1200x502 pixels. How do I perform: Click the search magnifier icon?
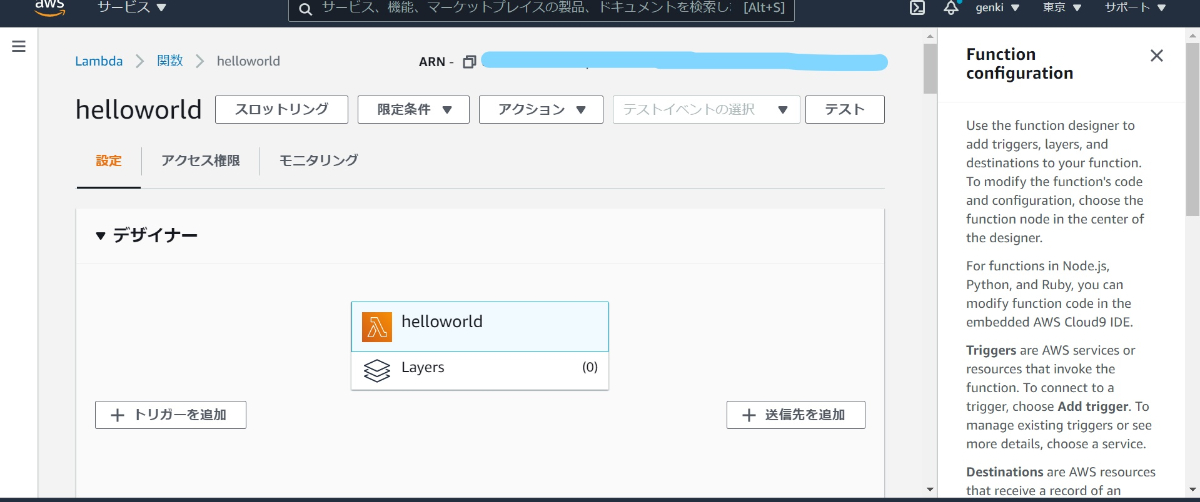tap(305, 8)
